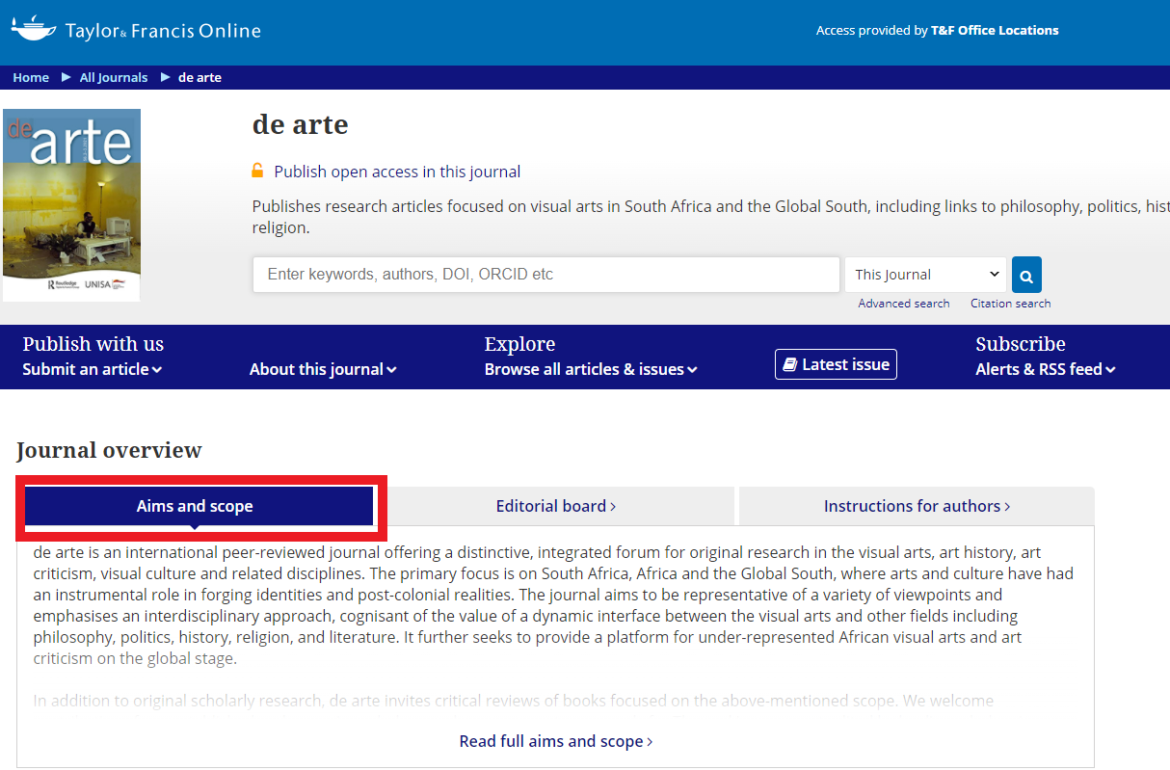Open All Journals breadcrumb link

pos(113,78)
